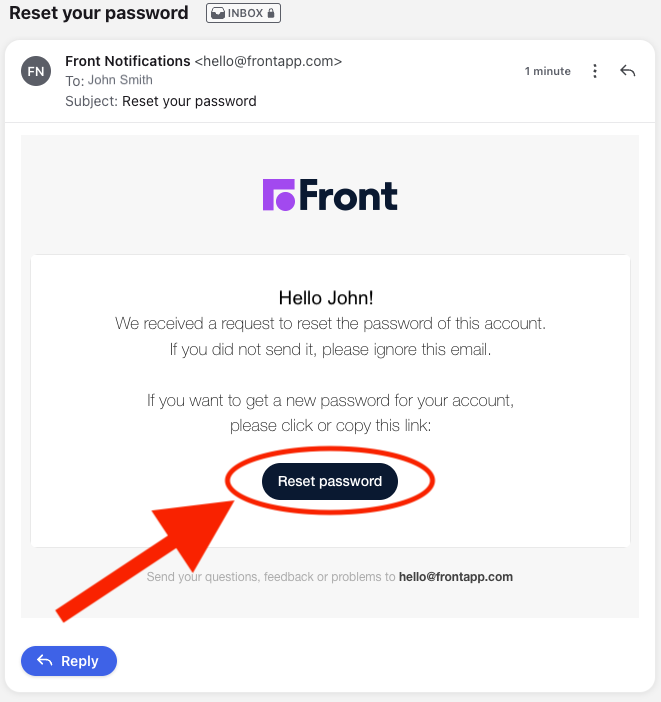Open the hello@frontapp.com footer link

point(455,577)
